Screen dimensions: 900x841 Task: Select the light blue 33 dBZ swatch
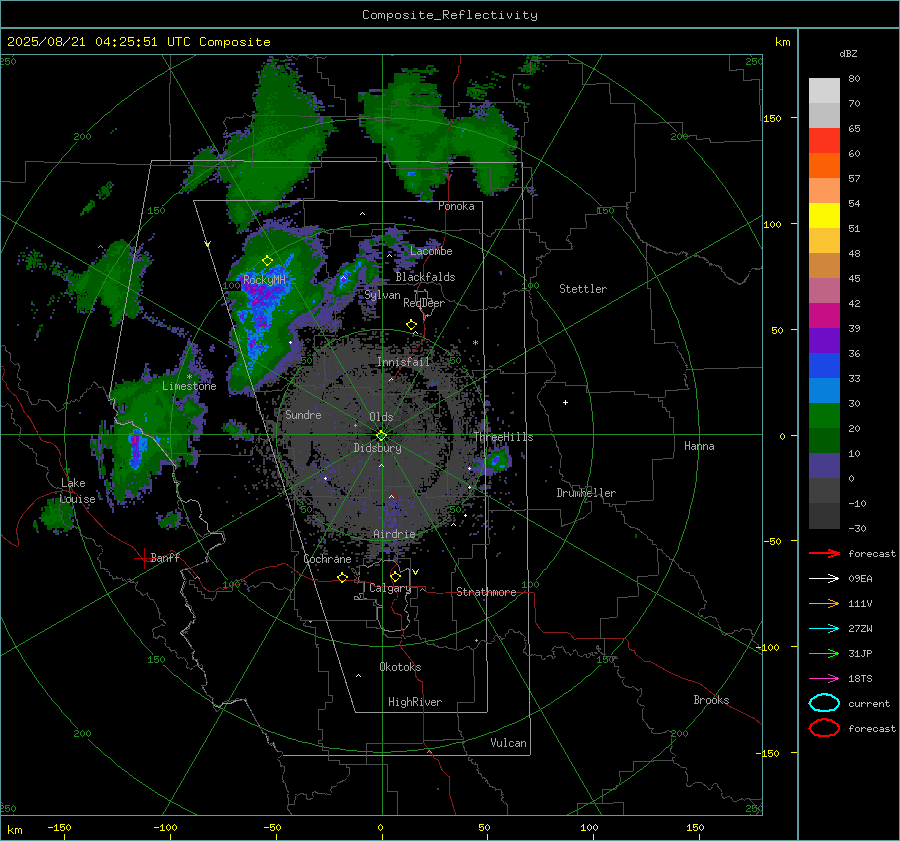coord(824,391)
